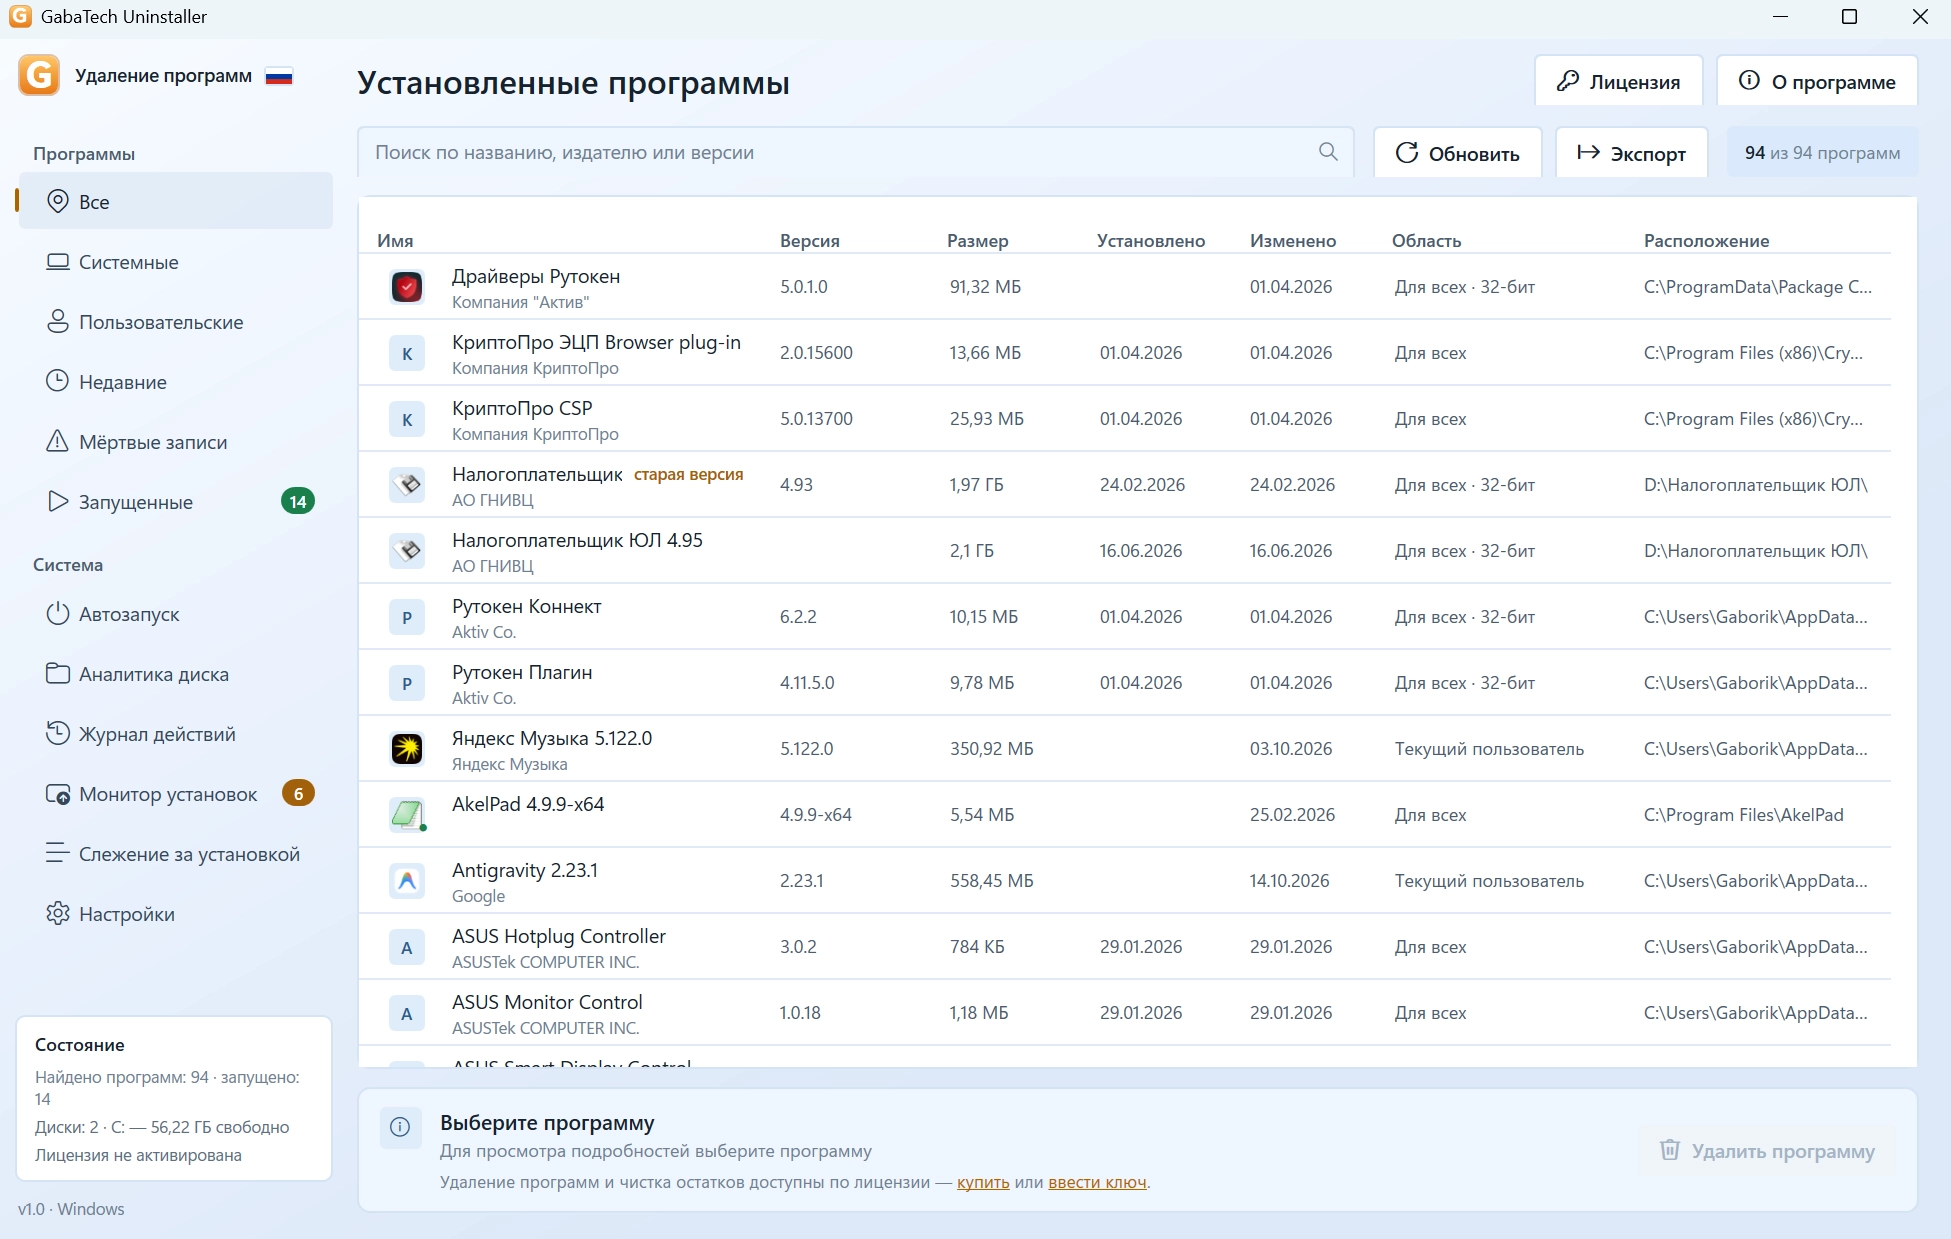The image size is (1951, 1239).
Task: Click the Обновить refresh button
Action: [1457, 153]
